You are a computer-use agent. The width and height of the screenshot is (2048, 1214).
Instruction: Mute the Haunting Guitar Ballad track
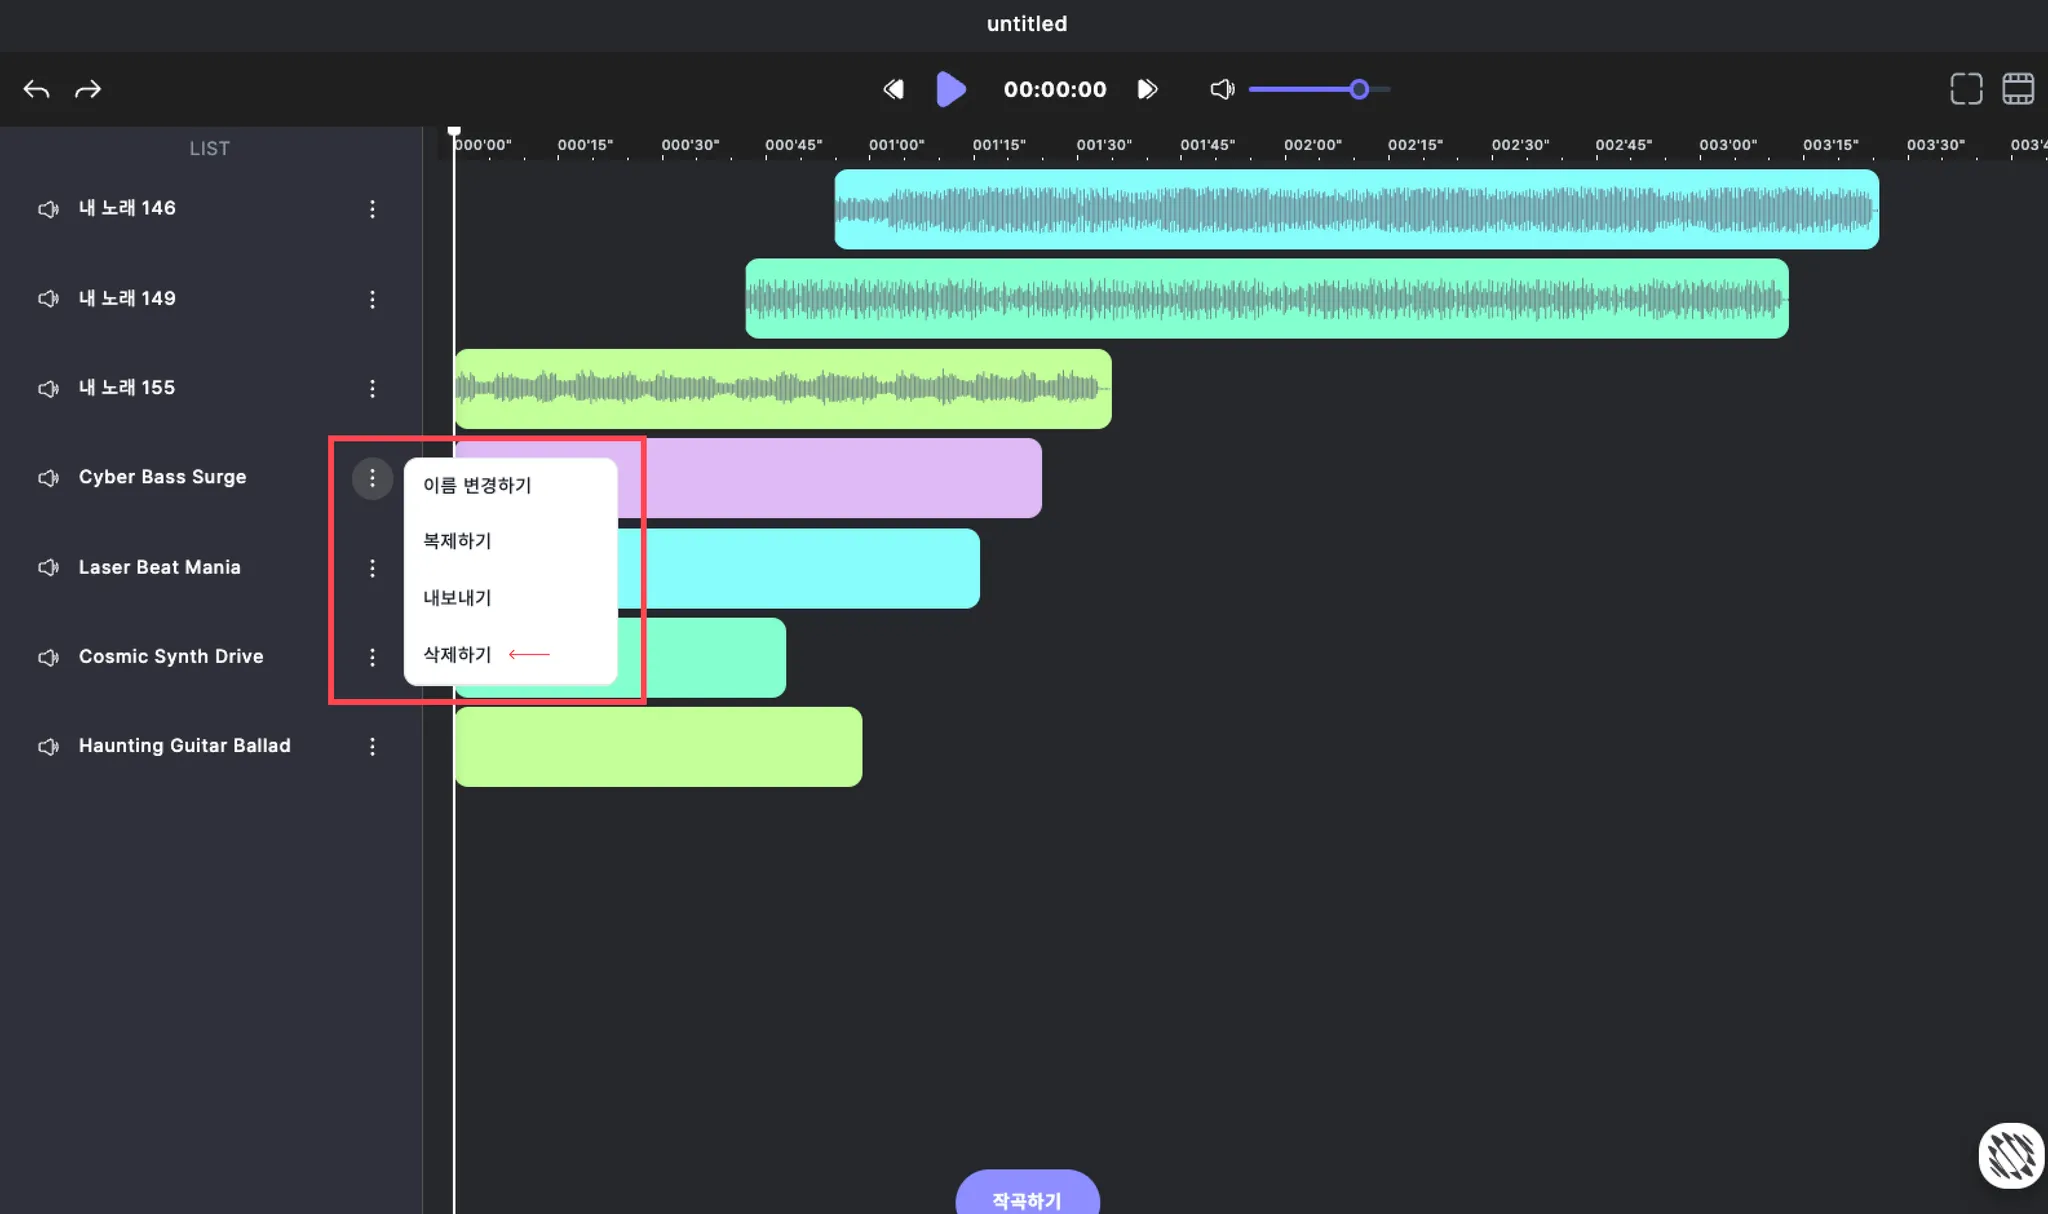(48, 747)
